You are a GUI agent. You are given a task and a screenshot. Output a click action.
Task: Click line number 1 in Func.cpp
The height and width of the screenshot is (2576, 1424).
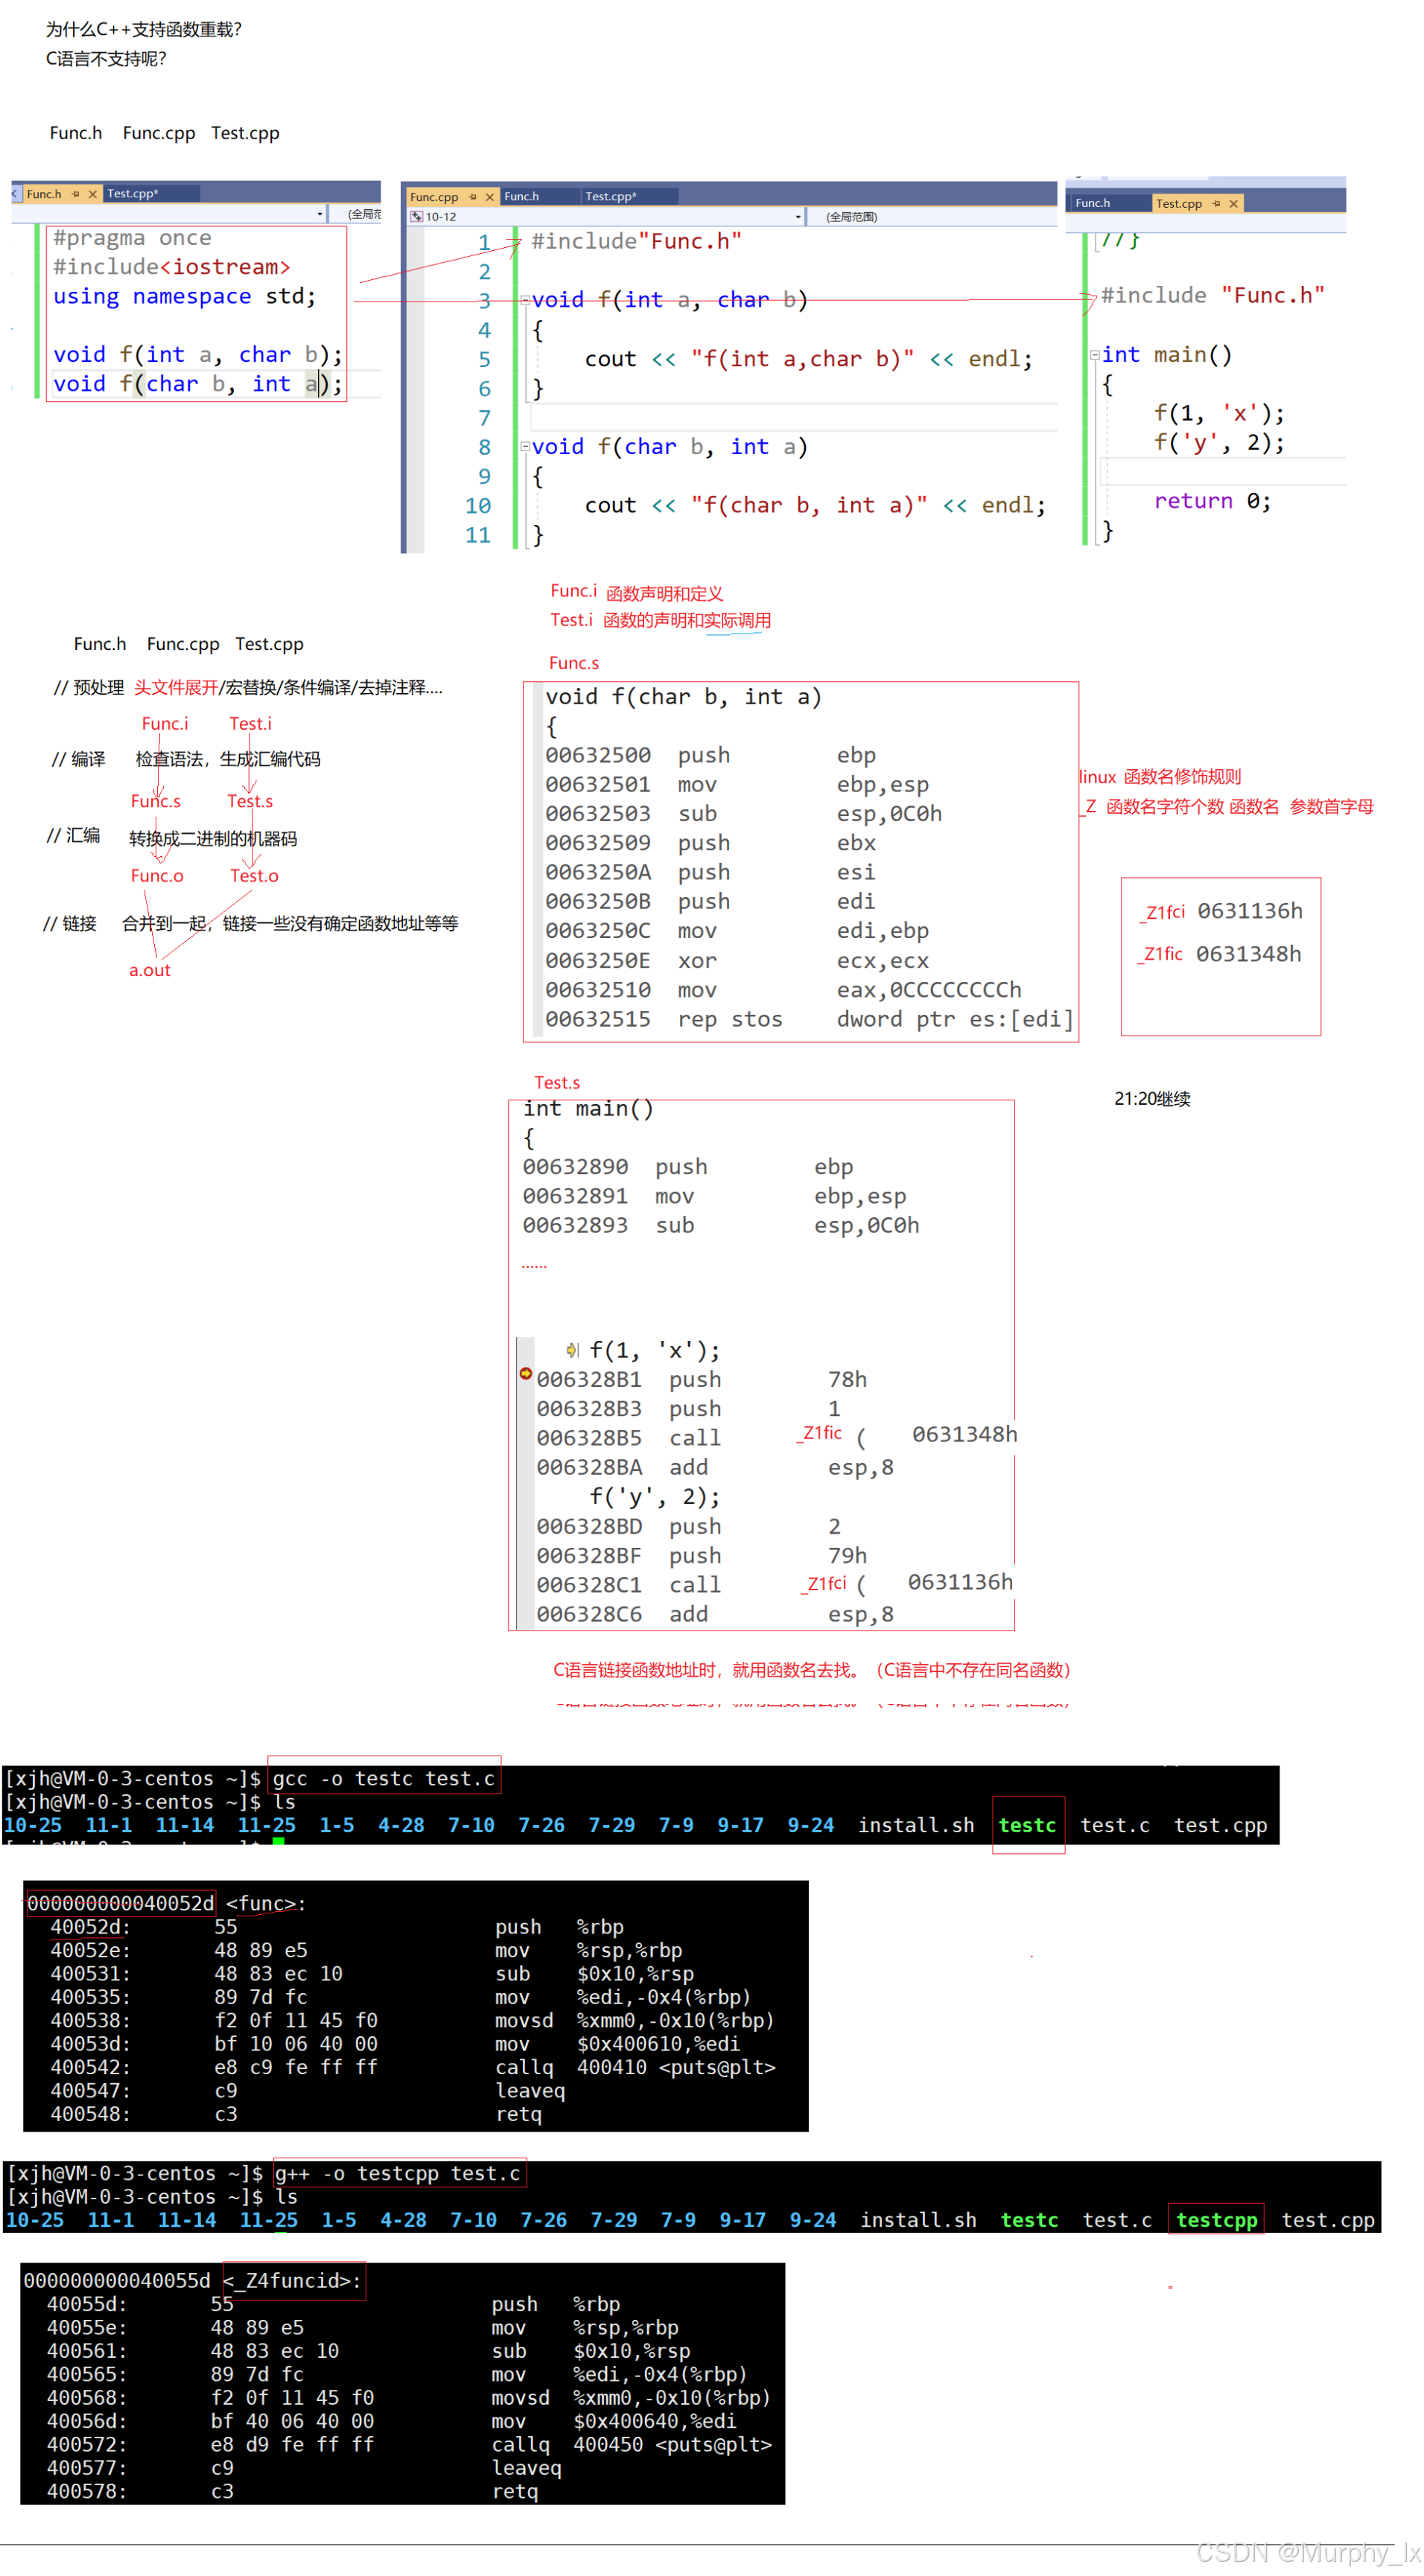coord(484,242)
